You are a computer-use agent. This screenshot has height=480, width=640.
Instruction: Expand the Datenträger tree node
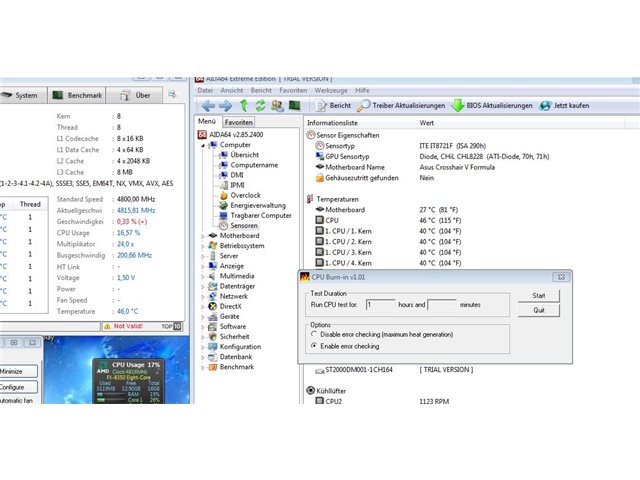203,287
